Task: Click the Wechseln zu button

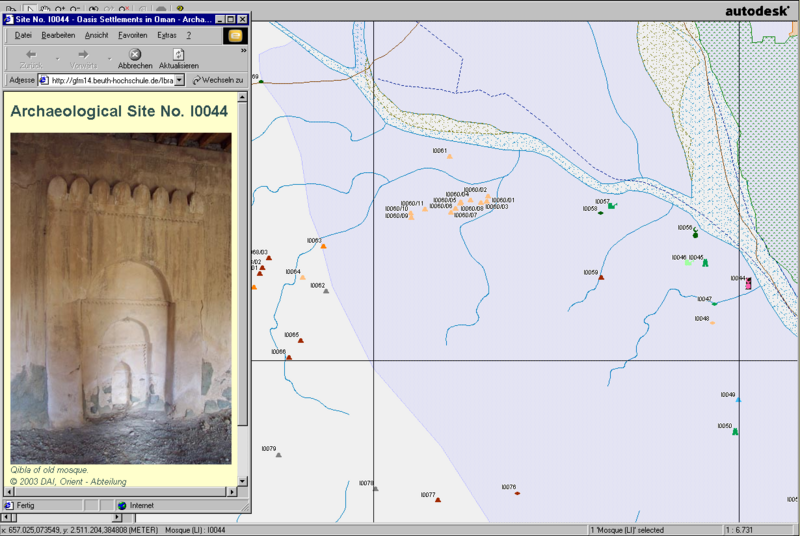Action: point(218,80)
